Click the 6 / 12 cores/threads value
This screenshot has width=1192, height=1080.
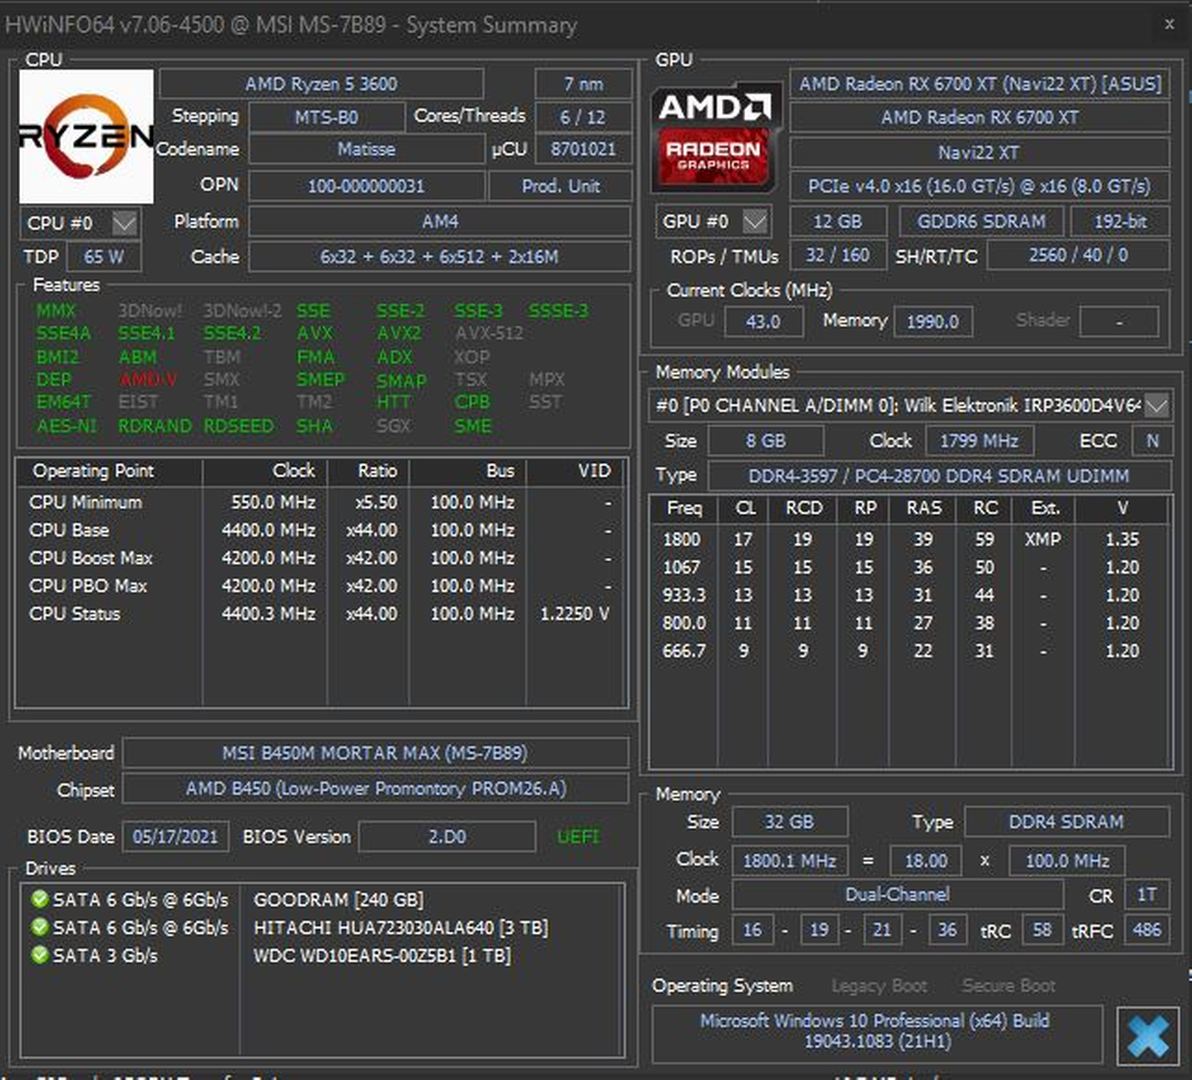coord(582,117)
